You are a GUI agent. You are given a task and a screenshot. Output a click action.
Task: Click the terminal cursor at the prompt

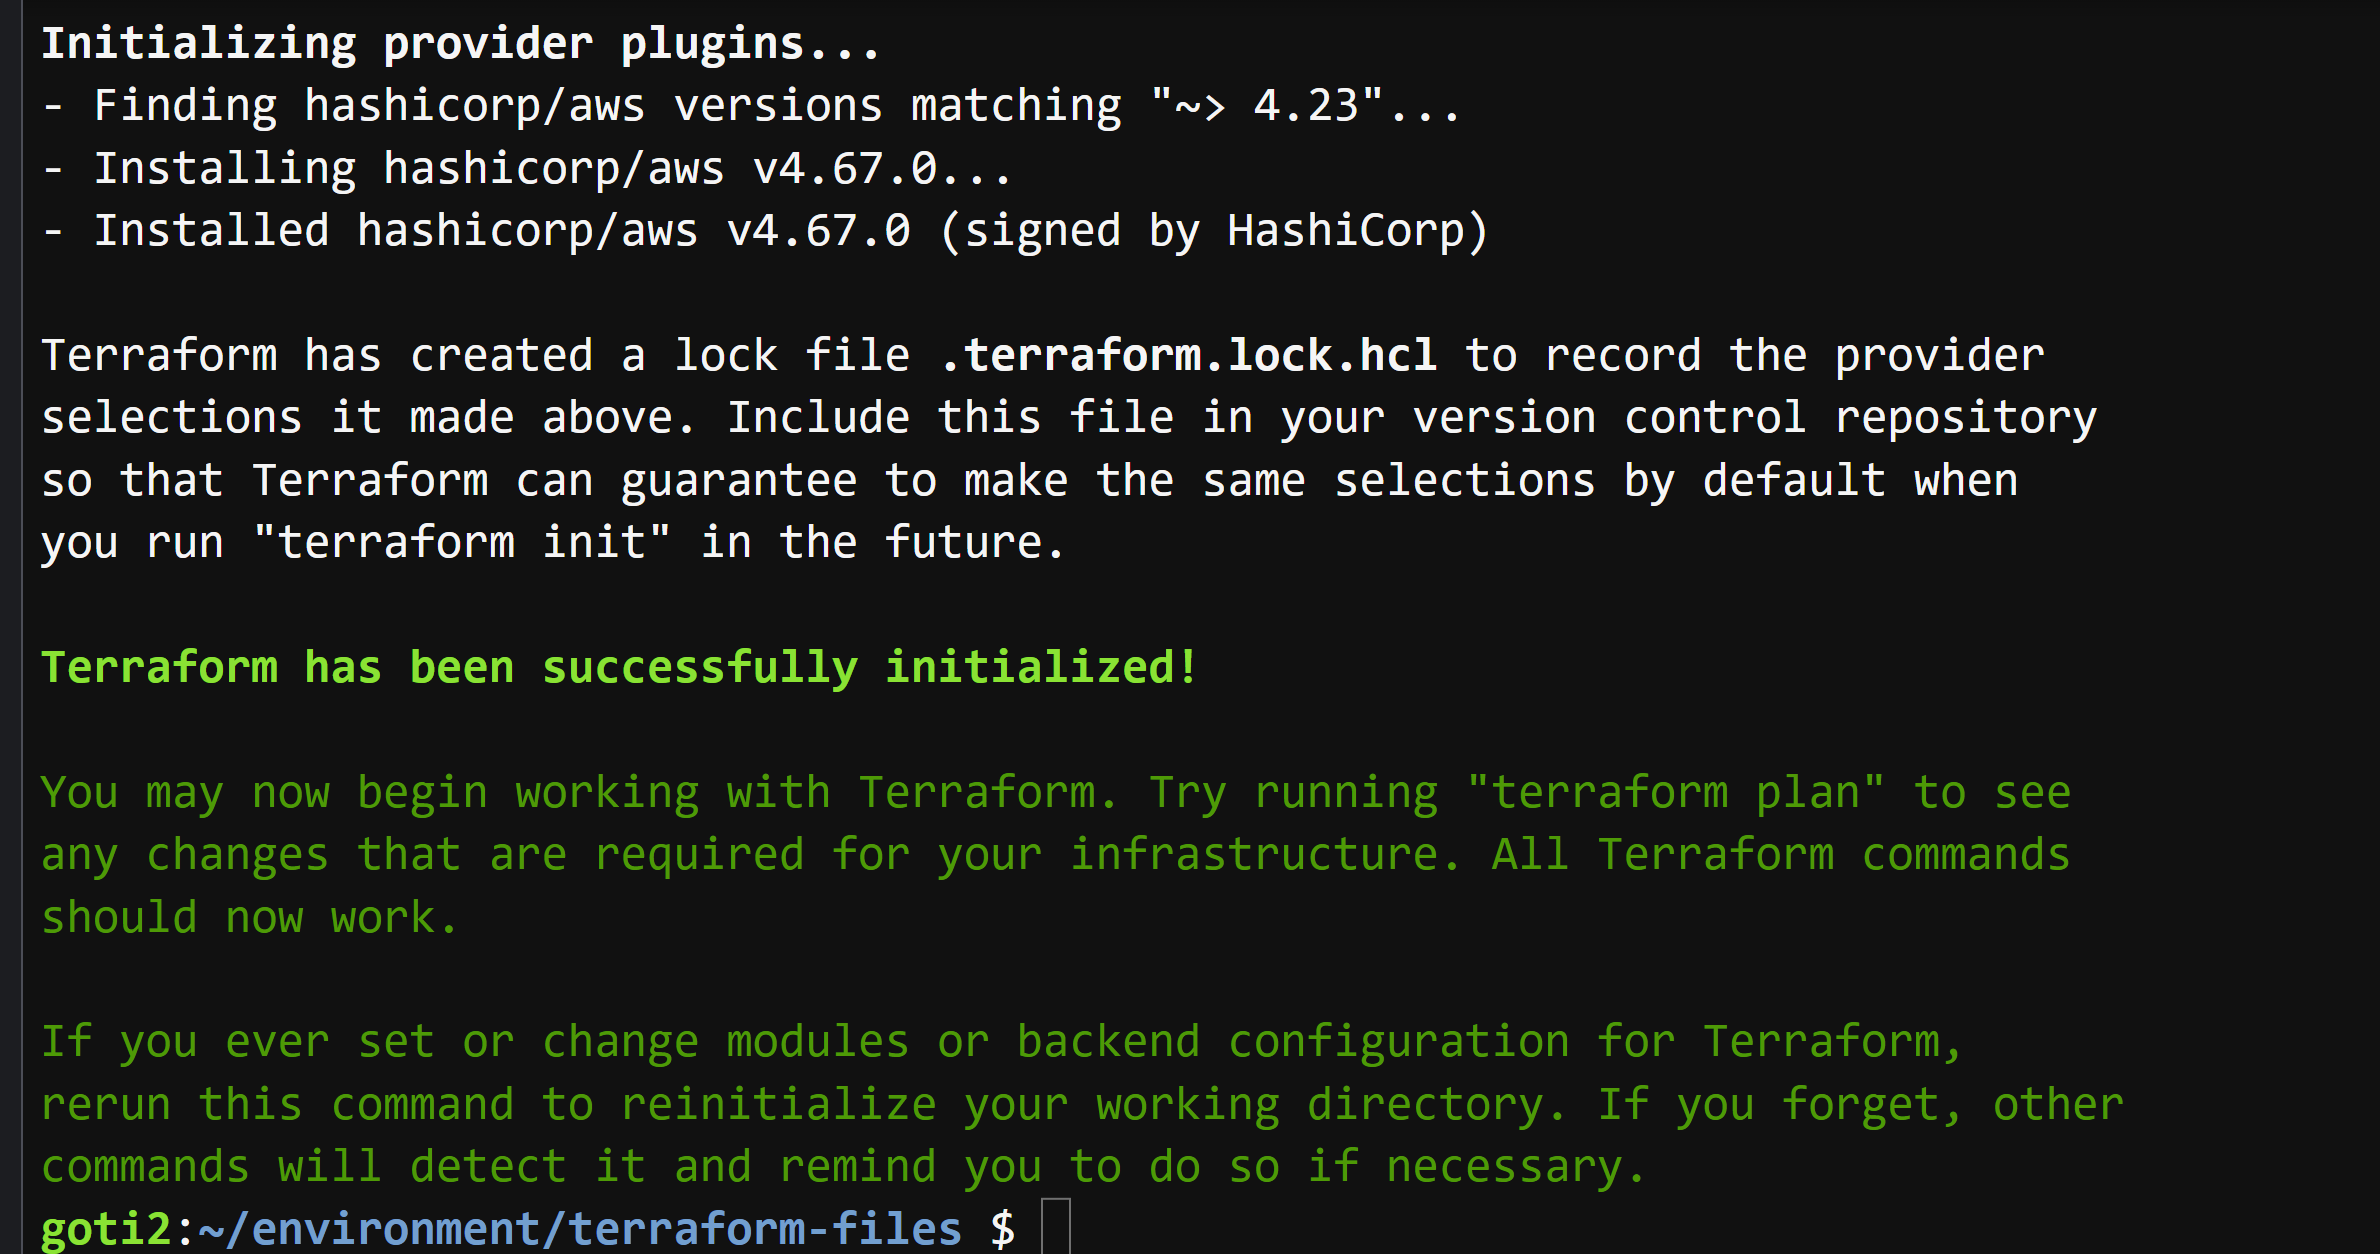[1056, 1226]
